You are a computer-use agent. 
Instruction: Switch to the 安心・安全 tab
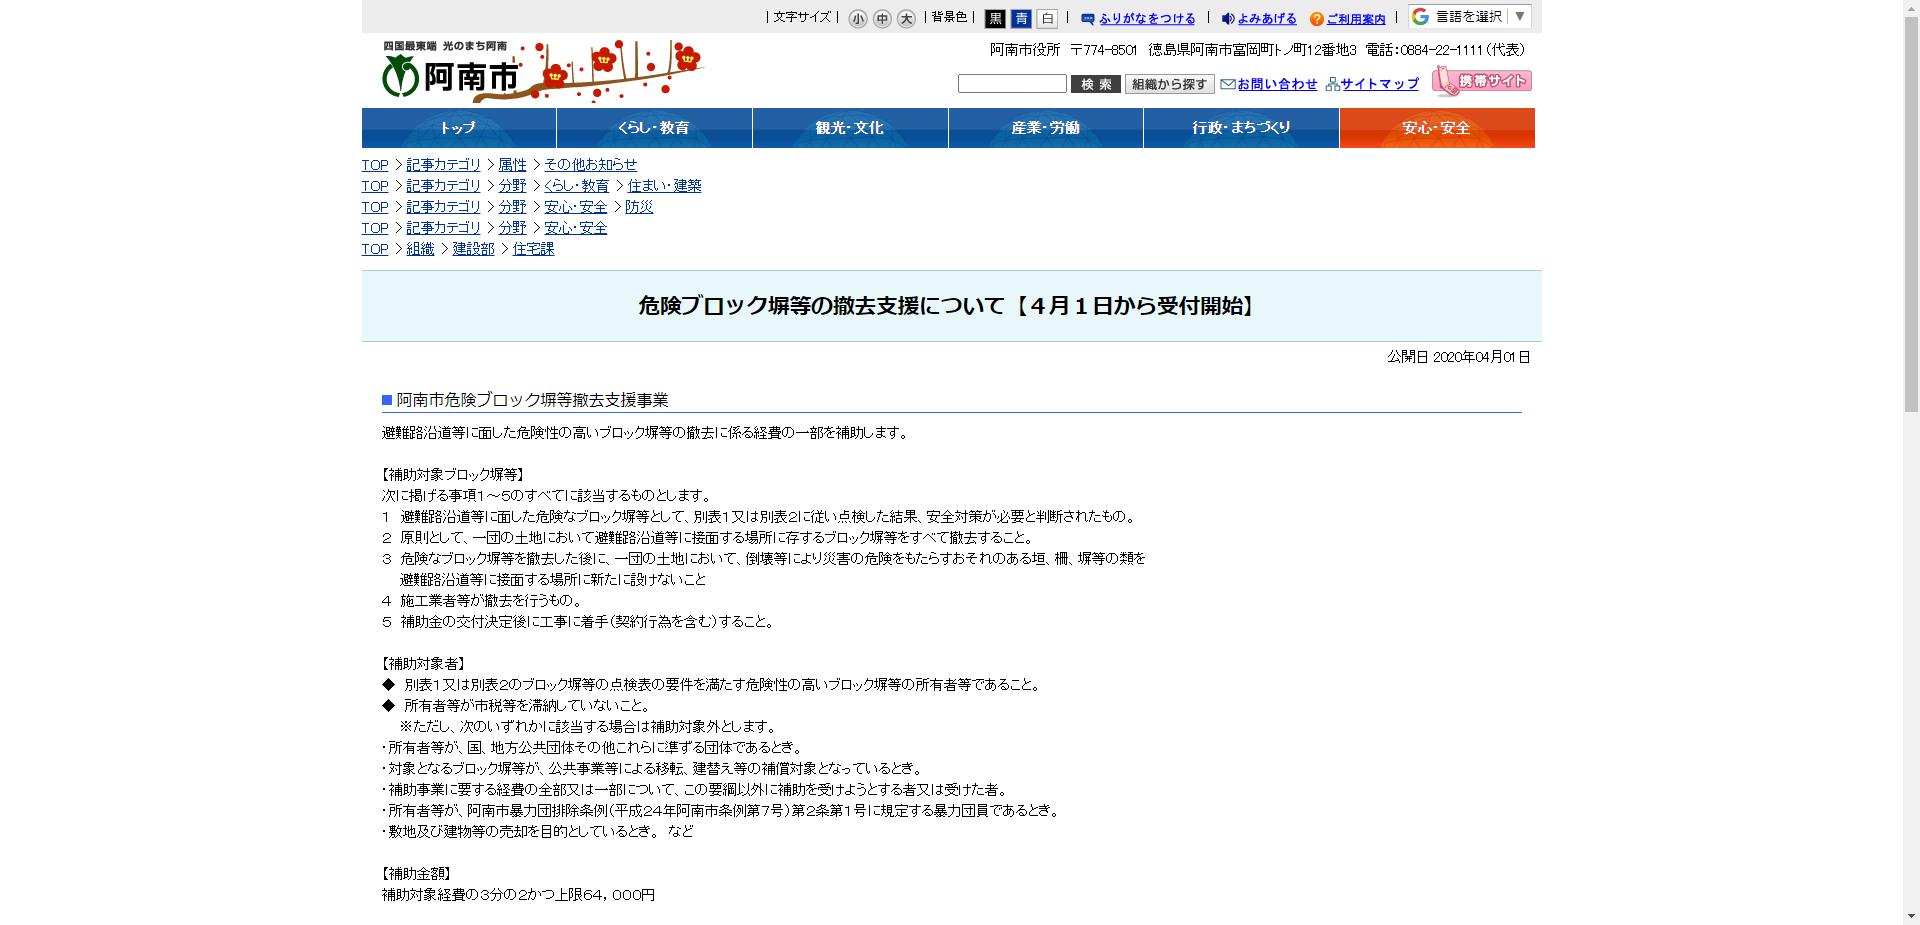coord(1437,128)
